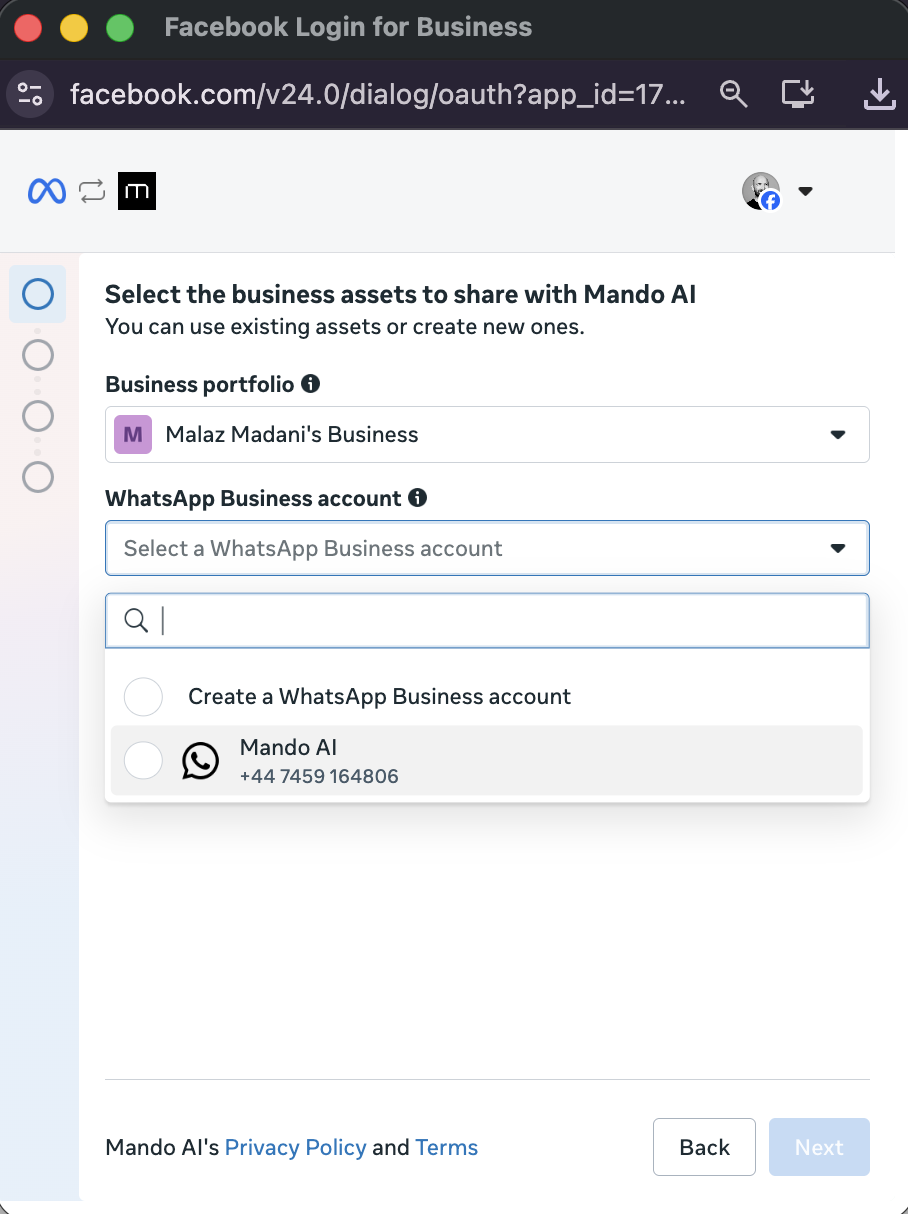908x1214 pixels.
Task: Click the first step indicator in sidebar
Action: tap(38, 294)
